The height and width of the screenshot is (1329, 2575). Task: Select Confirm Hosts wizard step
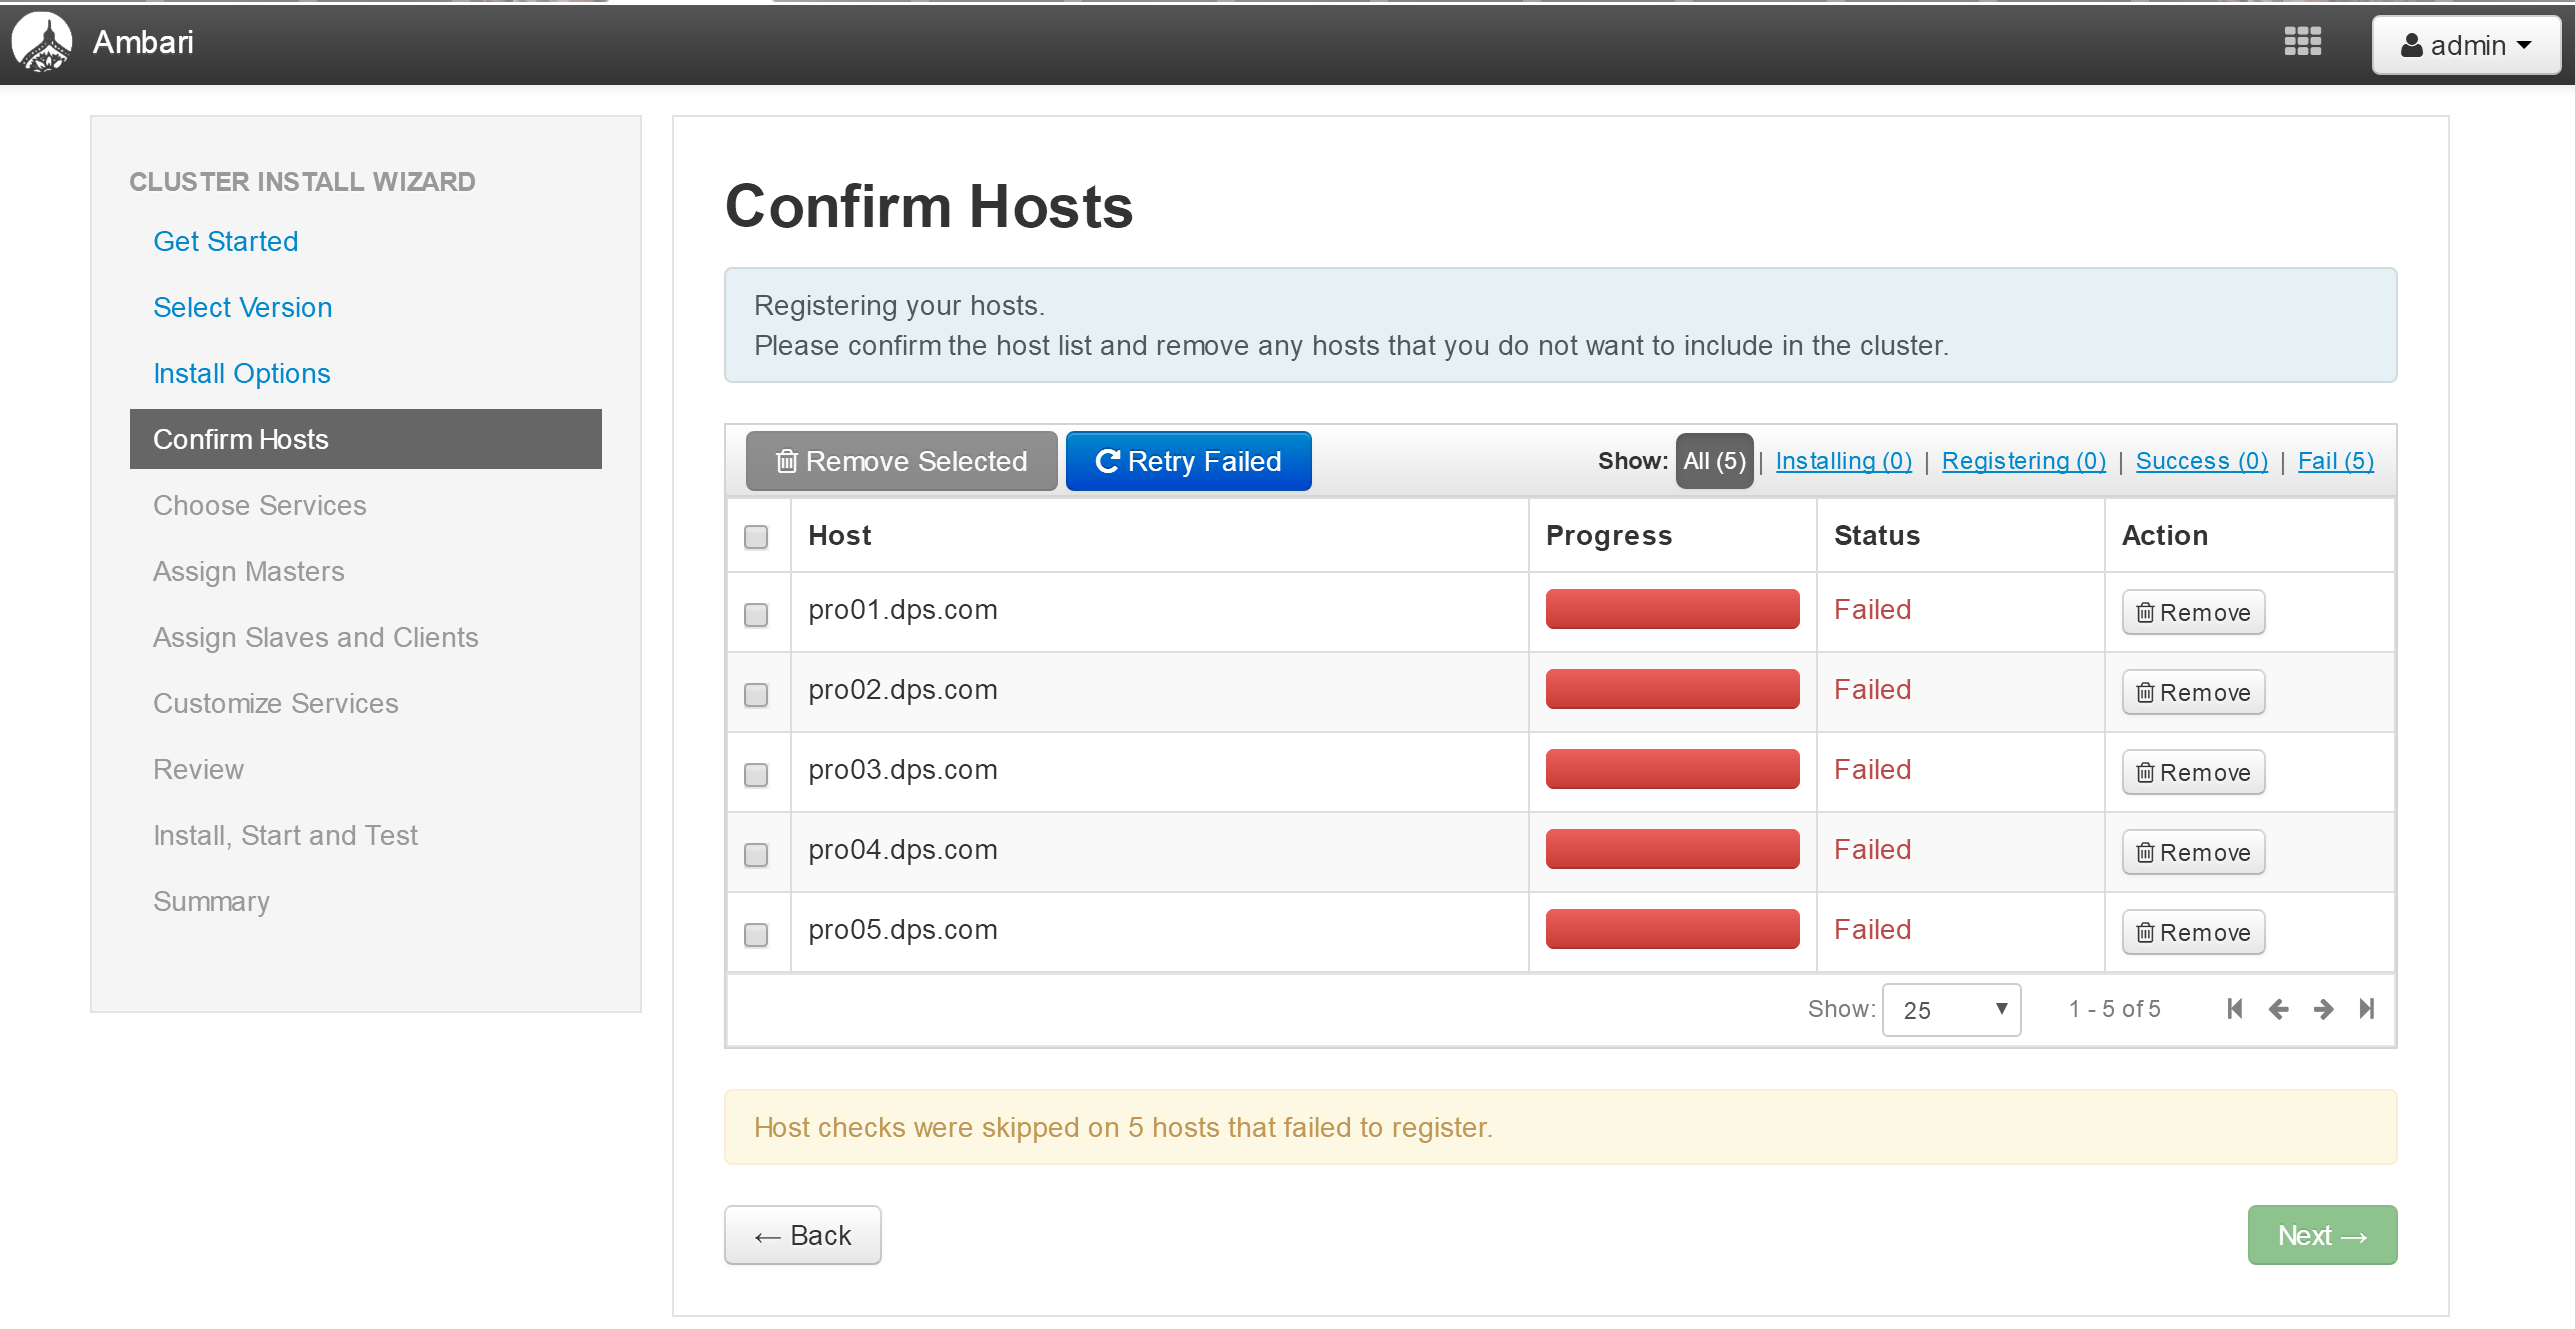point(366,439)
